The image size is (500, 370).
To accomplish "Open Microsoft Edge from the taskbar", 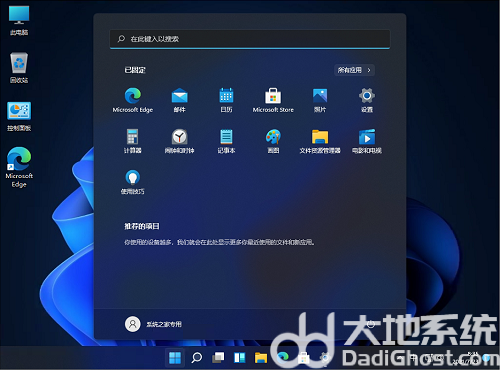I will (x=283, y=357).
